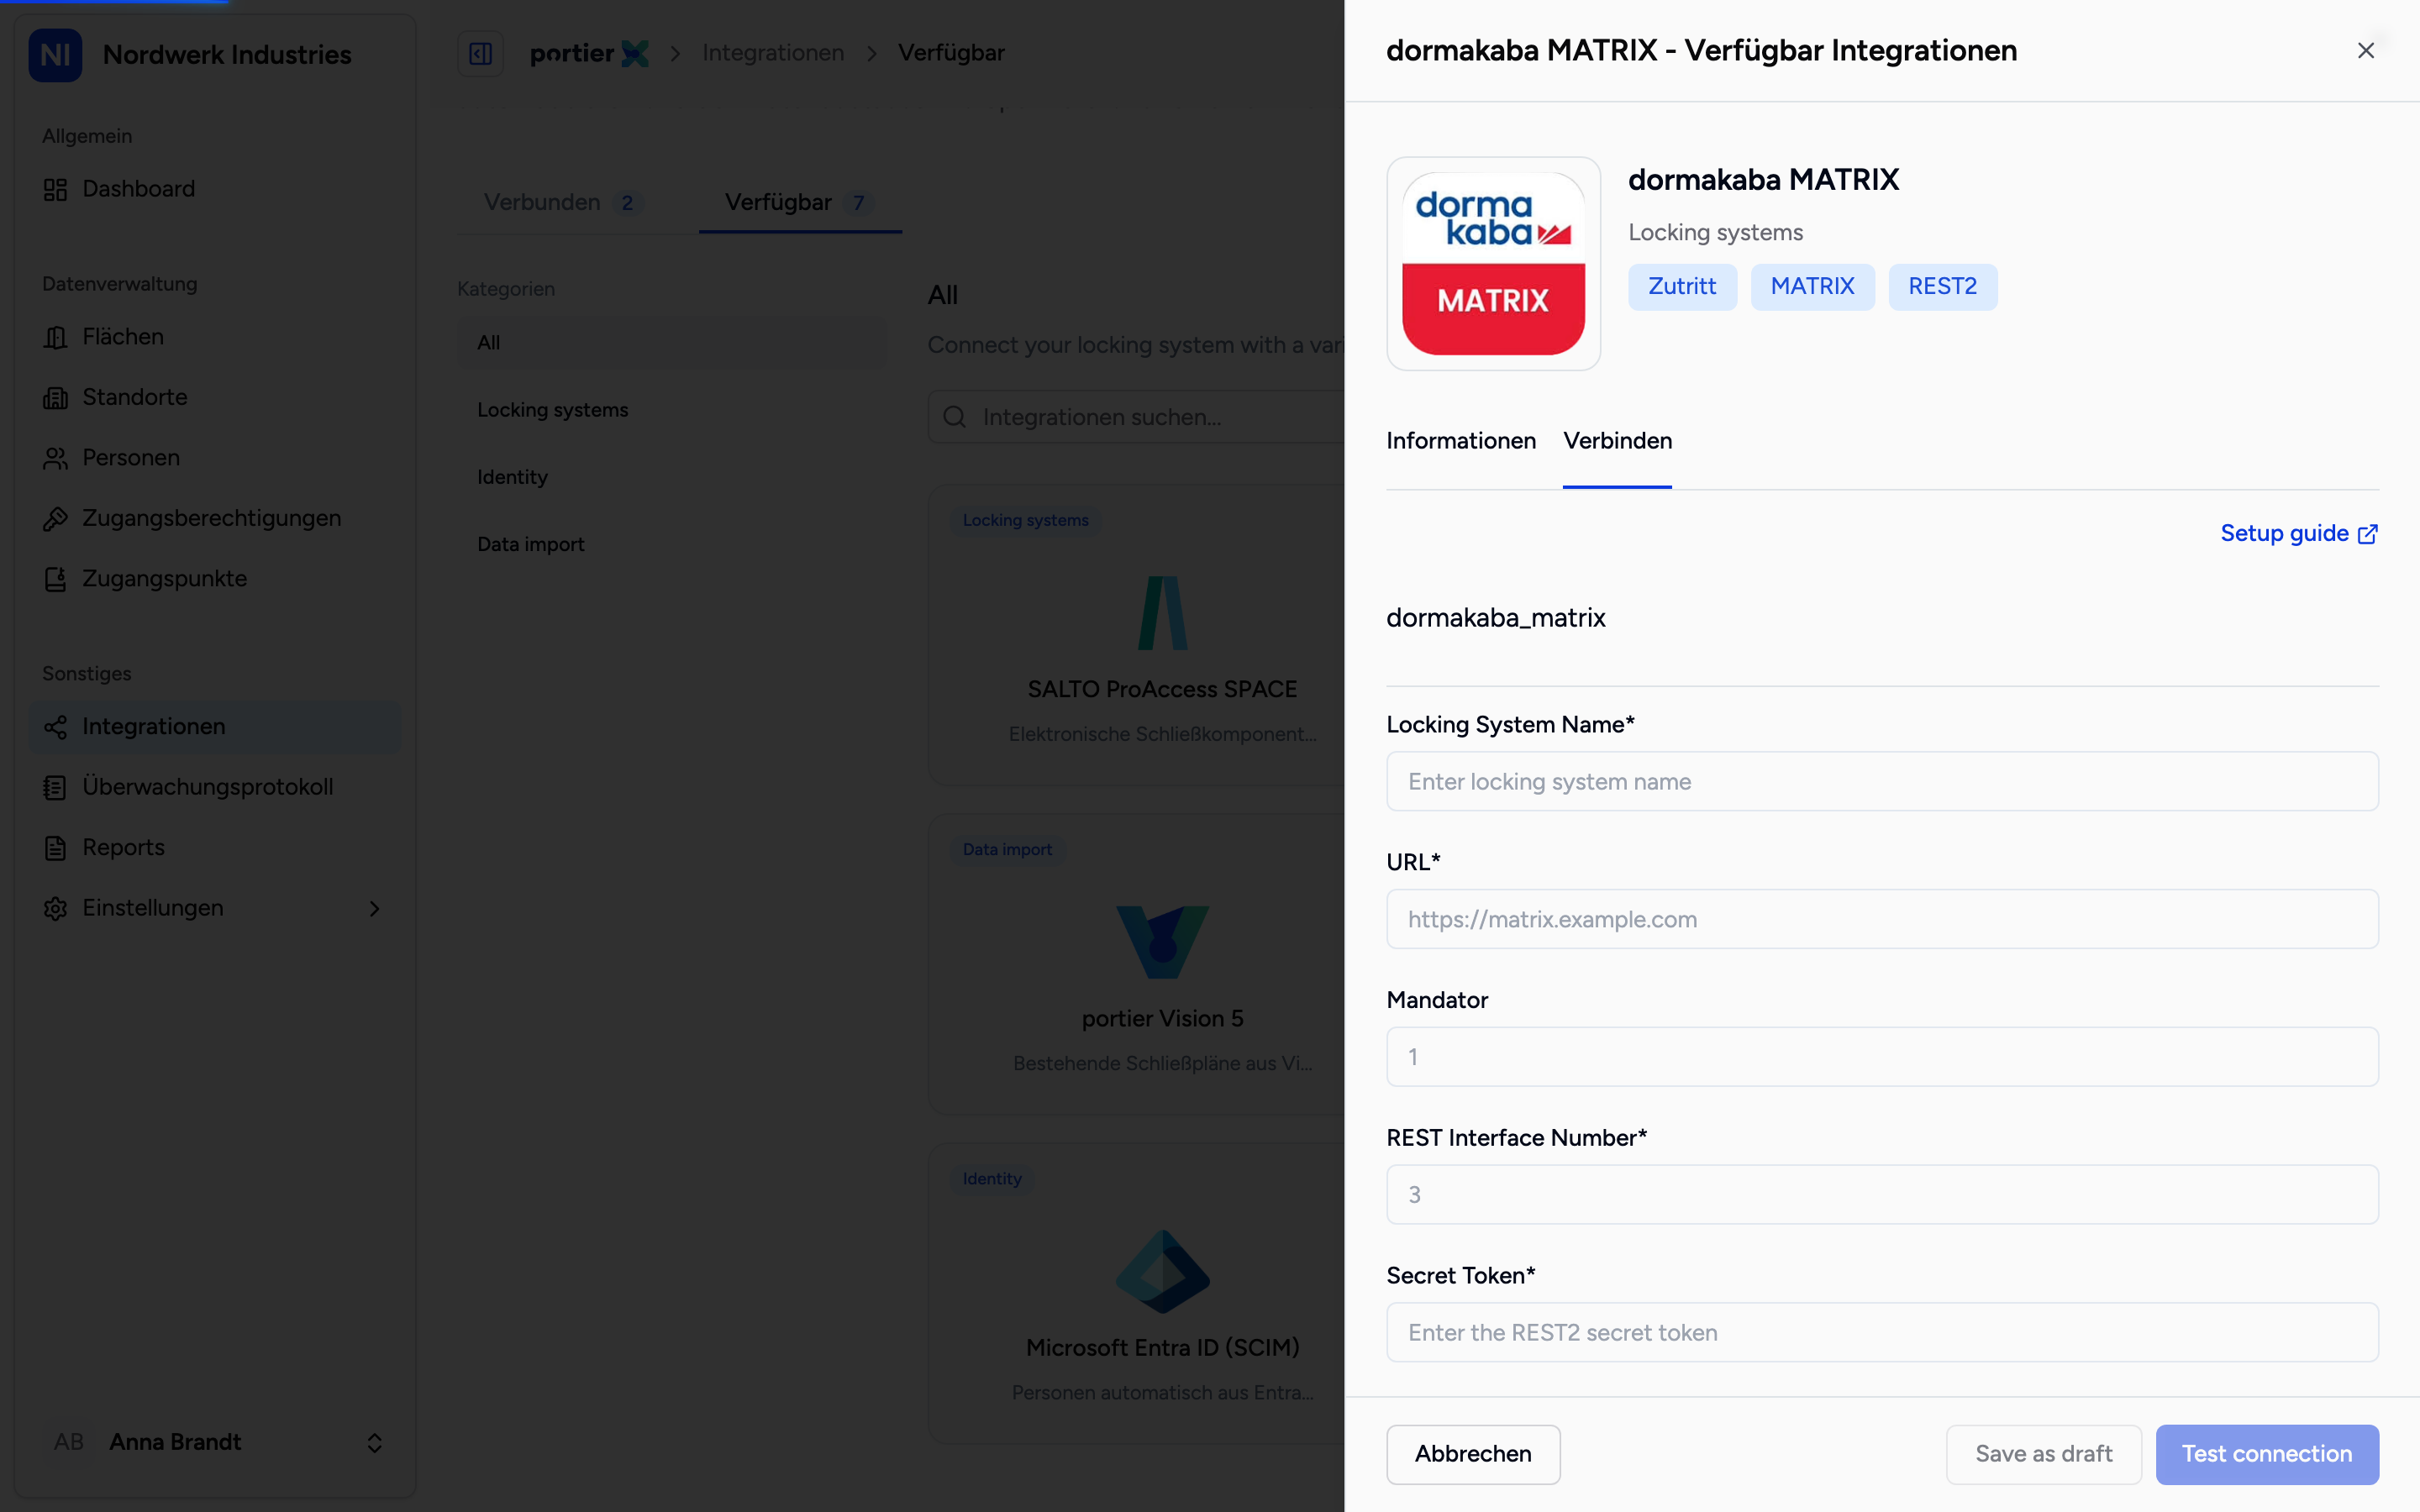Open the Verbunden integrations tab
2420x1512 pixels.
(x=563, y=203)
